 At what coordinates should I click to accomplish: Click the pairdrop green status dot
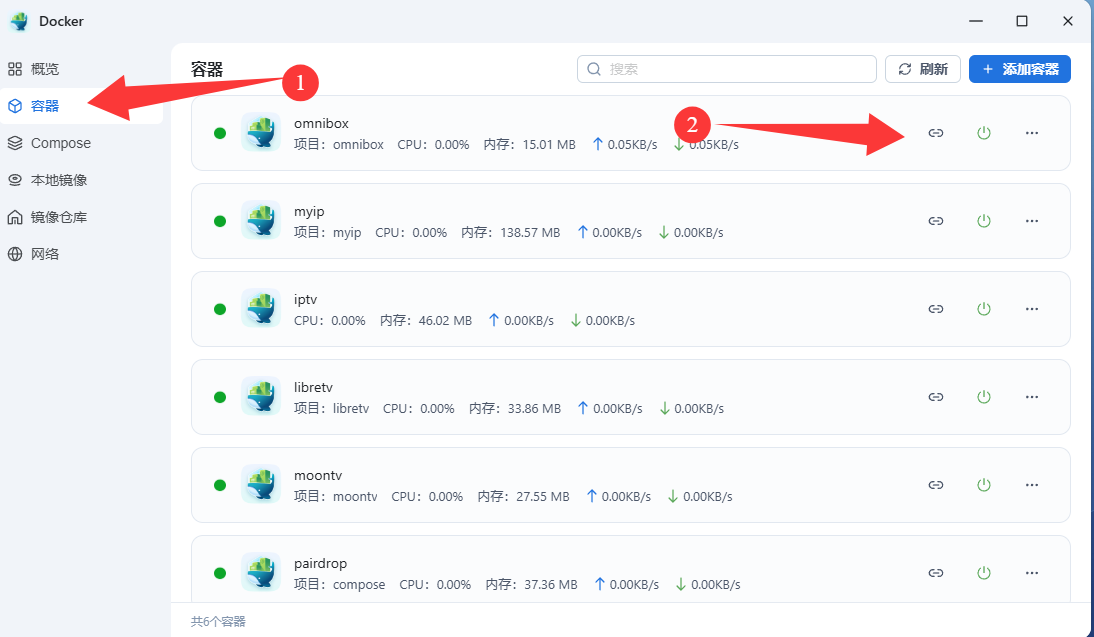pyautogui.click(x=220, y=573)
